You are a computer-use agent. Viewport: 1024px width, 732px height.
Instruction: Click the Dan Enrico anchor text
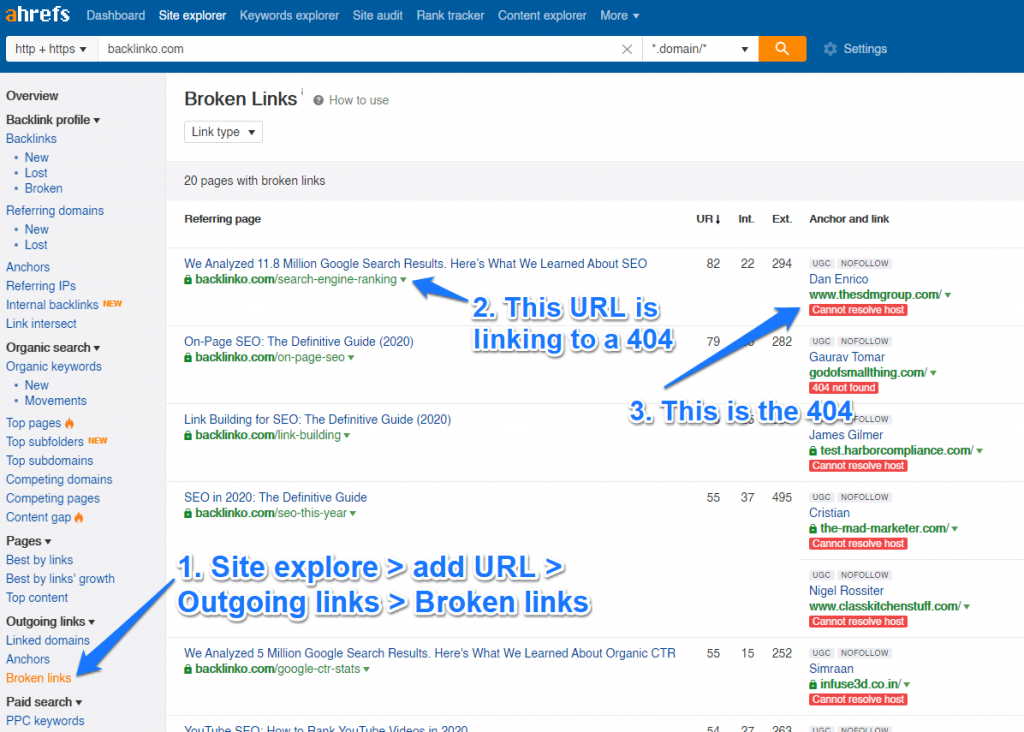(x=839, y=279)
